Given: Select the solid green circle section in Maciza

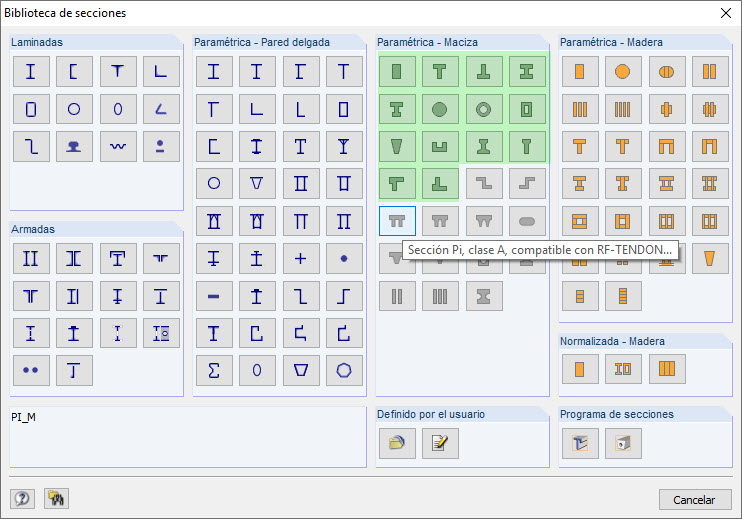Looking at the screenshot, I should click(441, 109).
